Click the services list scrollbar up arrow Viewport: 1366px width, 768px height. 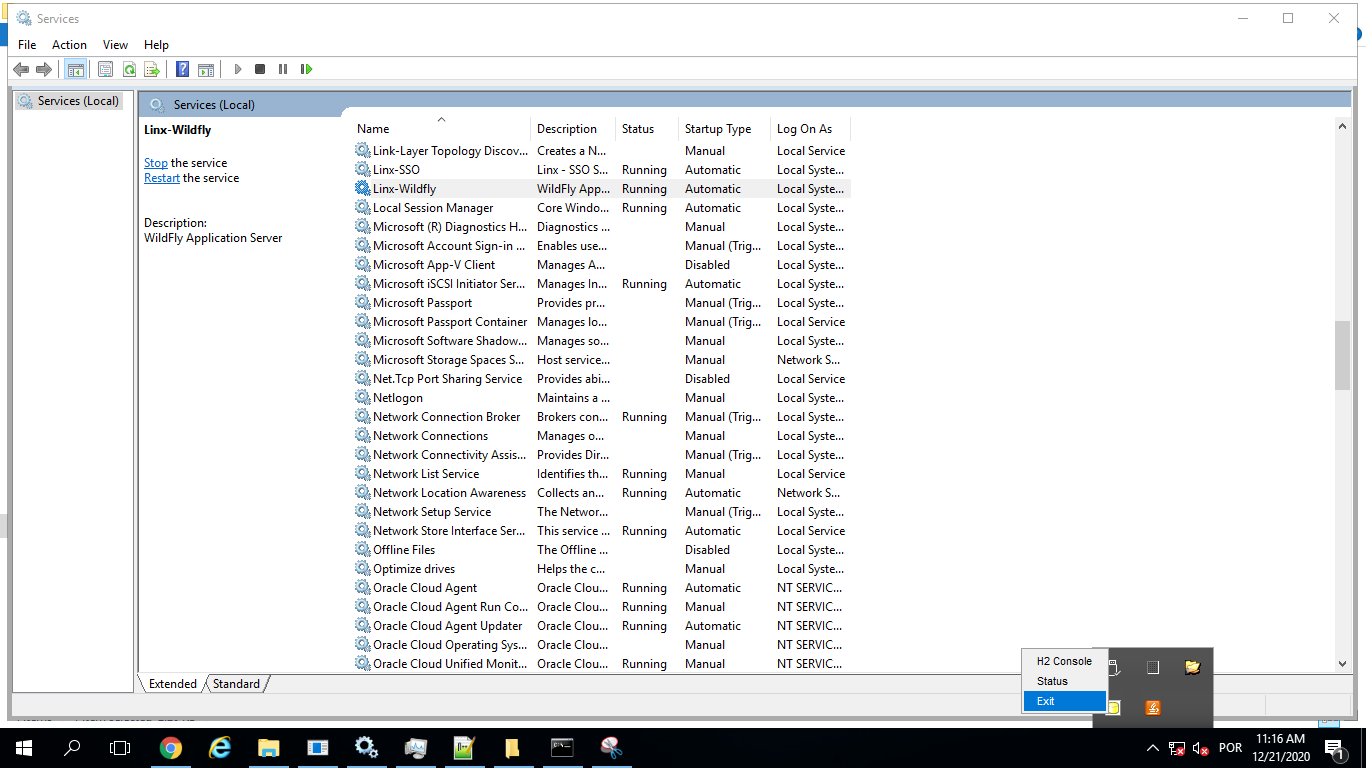click(1342, 126)
